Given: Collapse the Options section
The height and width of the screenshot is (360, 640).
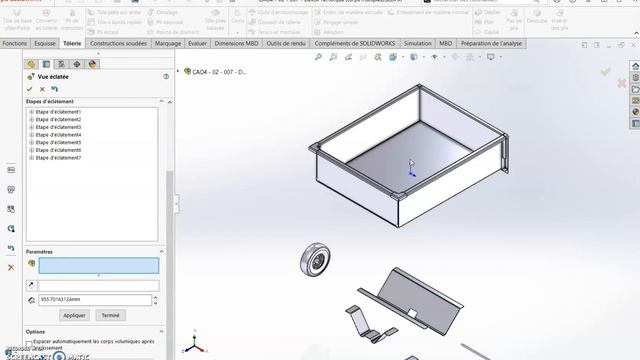Looking at the screenshot, I should click(x=162, y=331).
